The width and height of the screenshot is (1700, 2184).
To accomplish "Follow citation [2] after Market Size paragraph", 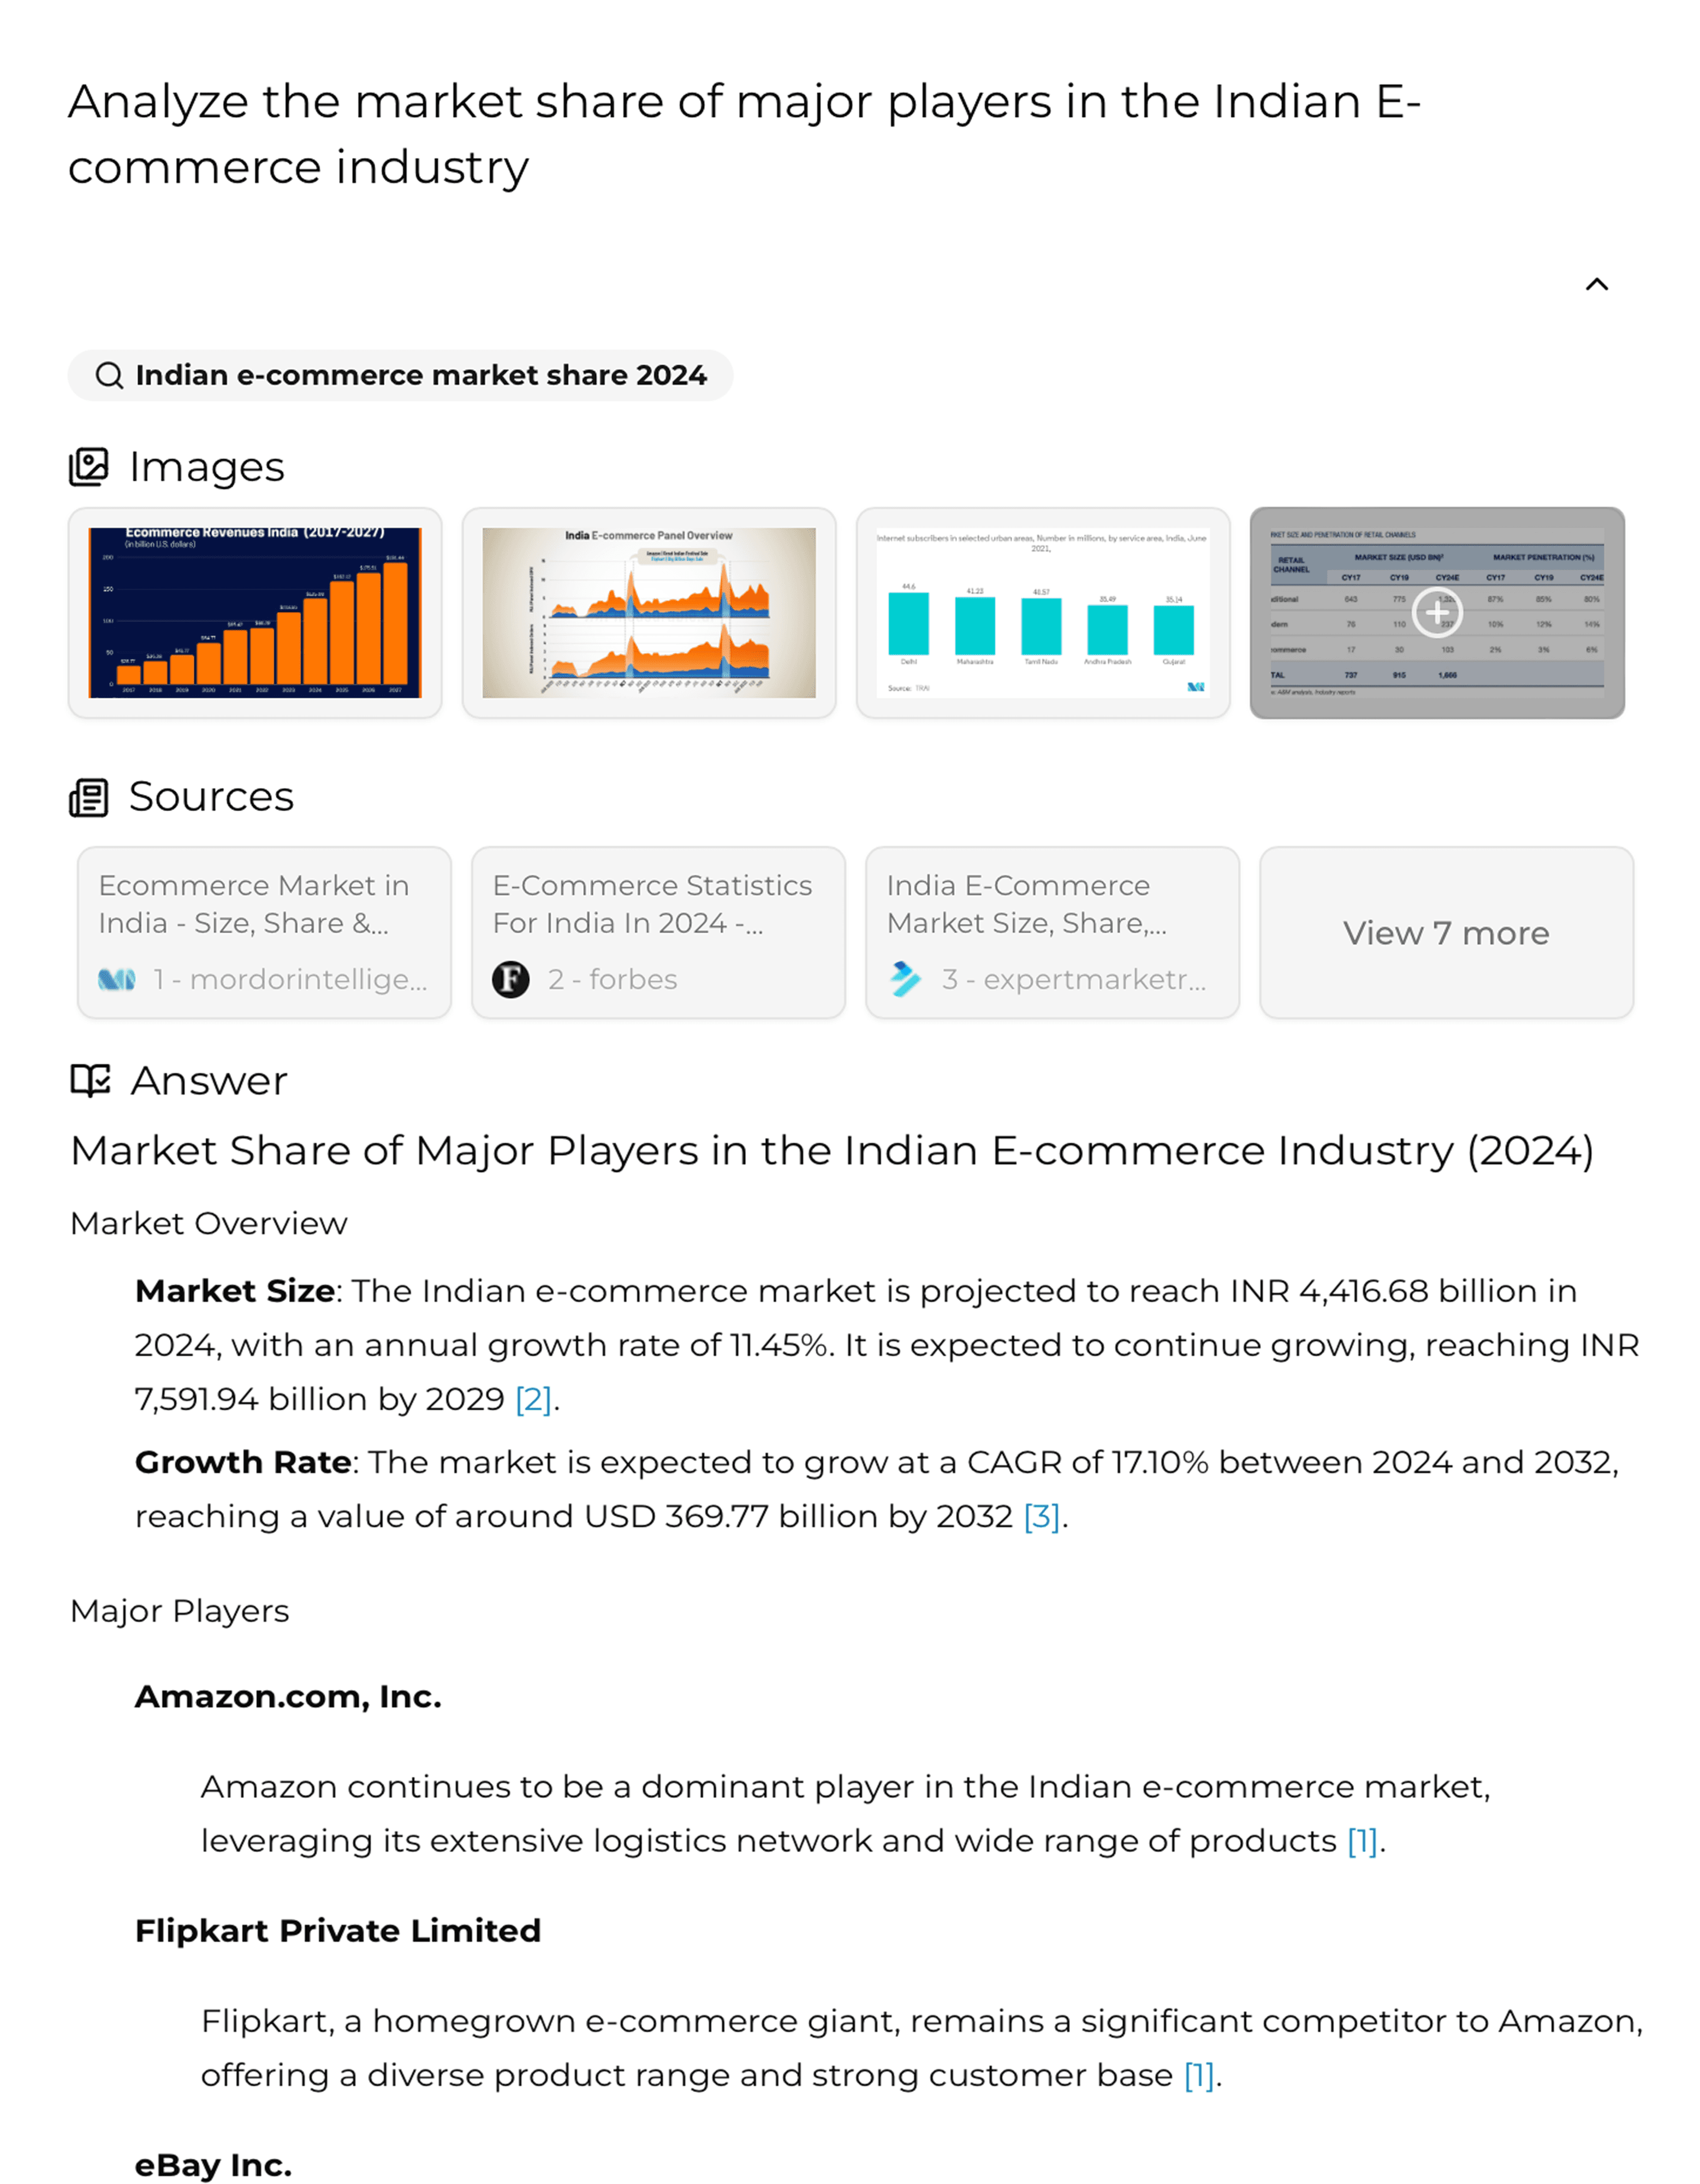I will click(x=533, y=1399).
